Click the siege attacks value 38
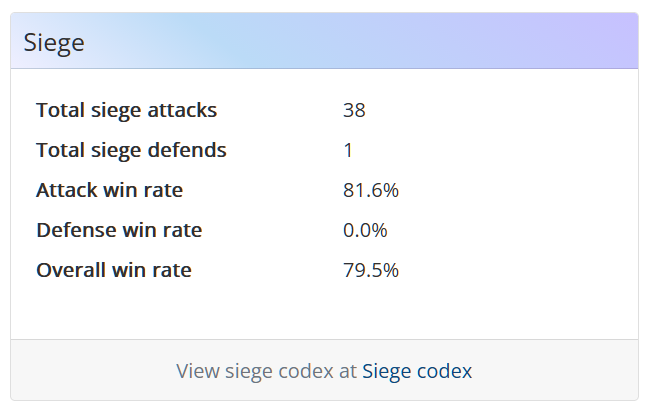The height and width of the screenshot is (406, 648). [x=354, y=110]
